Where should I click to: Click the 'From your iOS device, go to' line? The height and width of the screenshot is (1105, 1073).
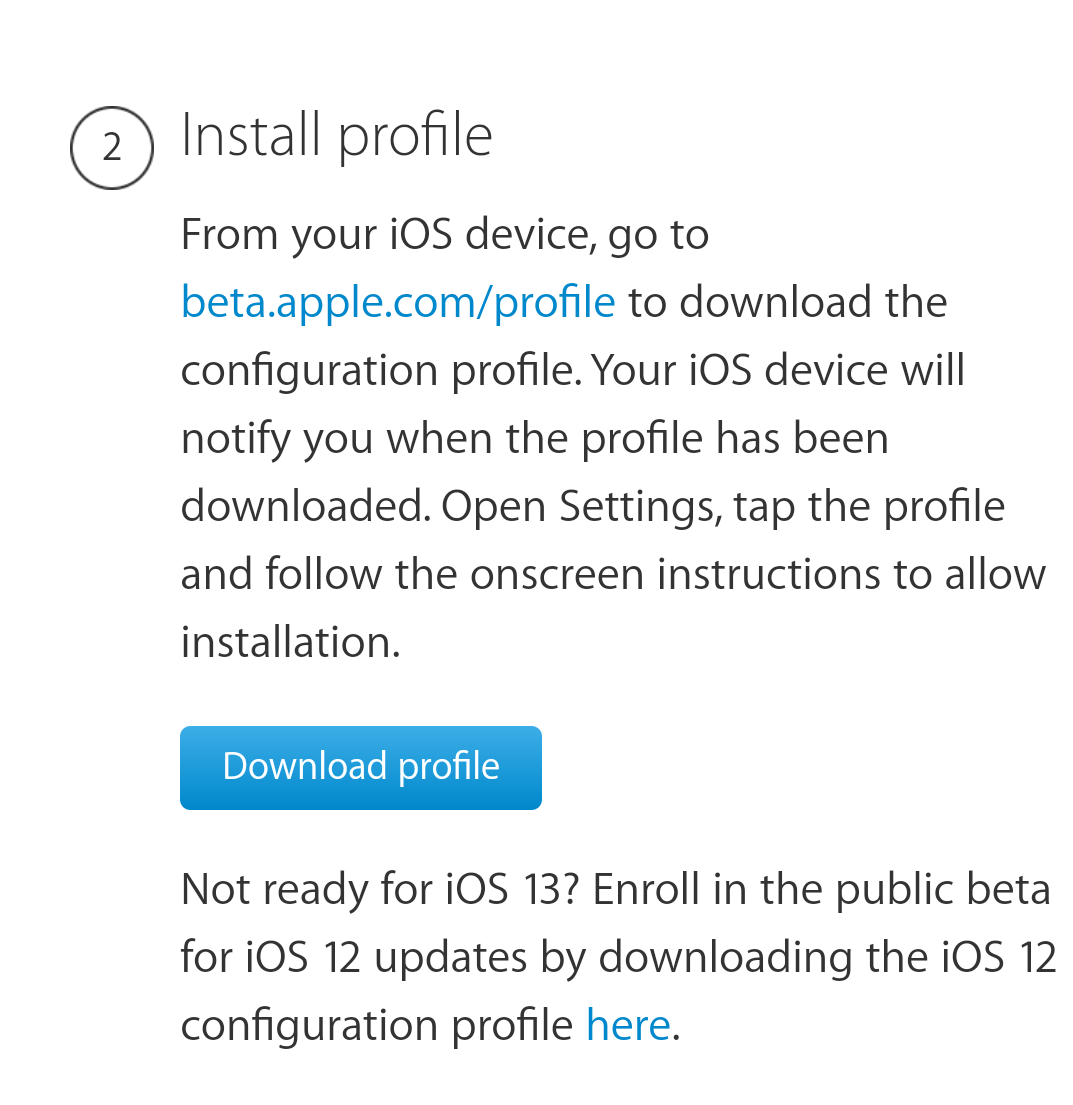(445, 235)
